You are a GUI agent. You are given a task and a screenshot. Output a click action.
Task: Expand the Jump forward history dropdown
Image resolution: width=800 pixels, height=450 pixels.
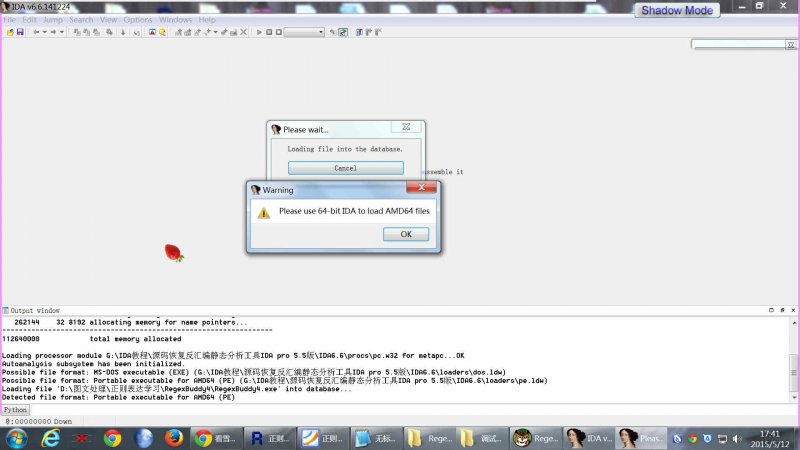pos(62,32)
